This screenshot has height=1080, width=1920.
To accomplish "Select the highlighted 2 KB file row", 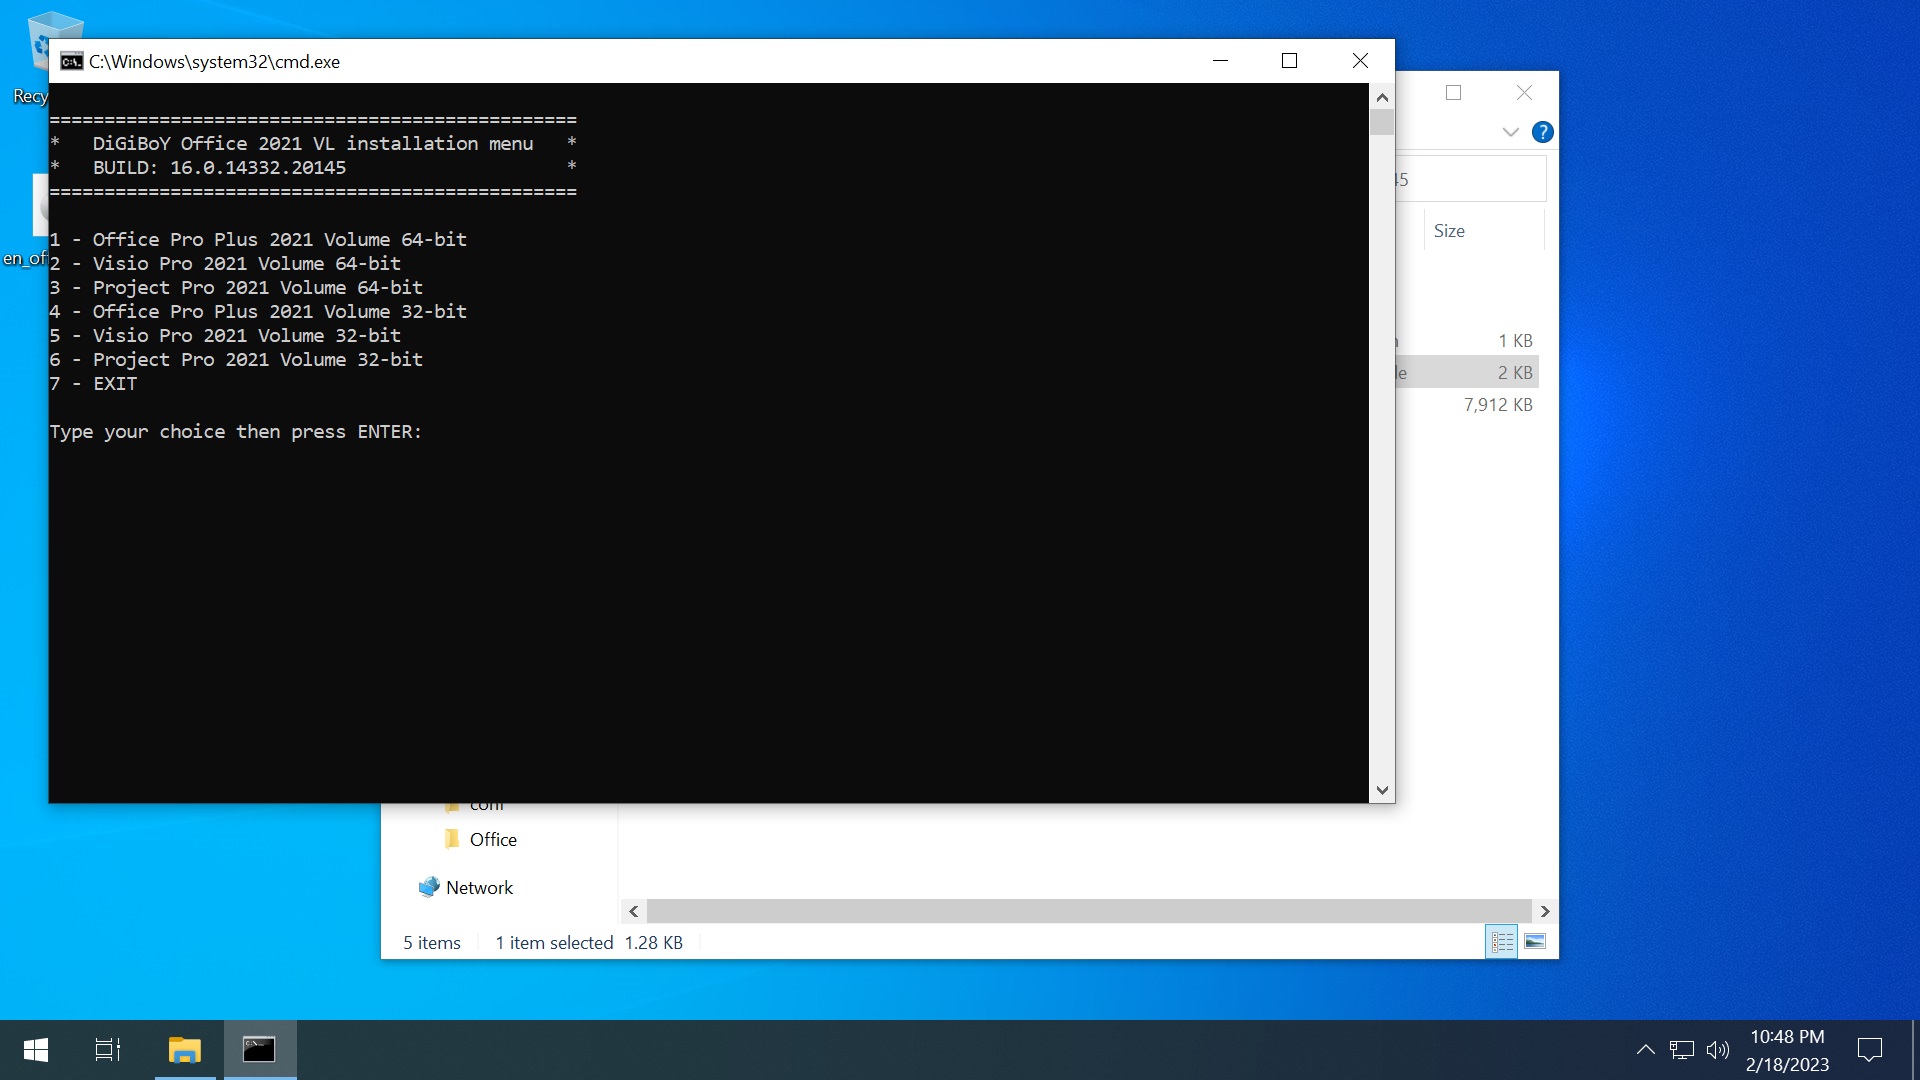I will click(1467, 373).
